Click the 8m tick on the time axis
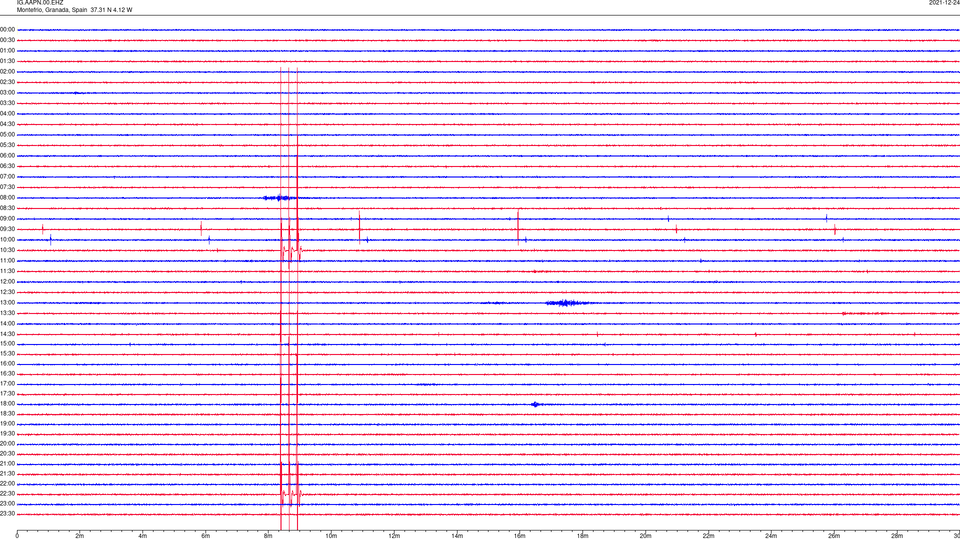The height and width of the screenshot is (540, 960). point(268,536)
